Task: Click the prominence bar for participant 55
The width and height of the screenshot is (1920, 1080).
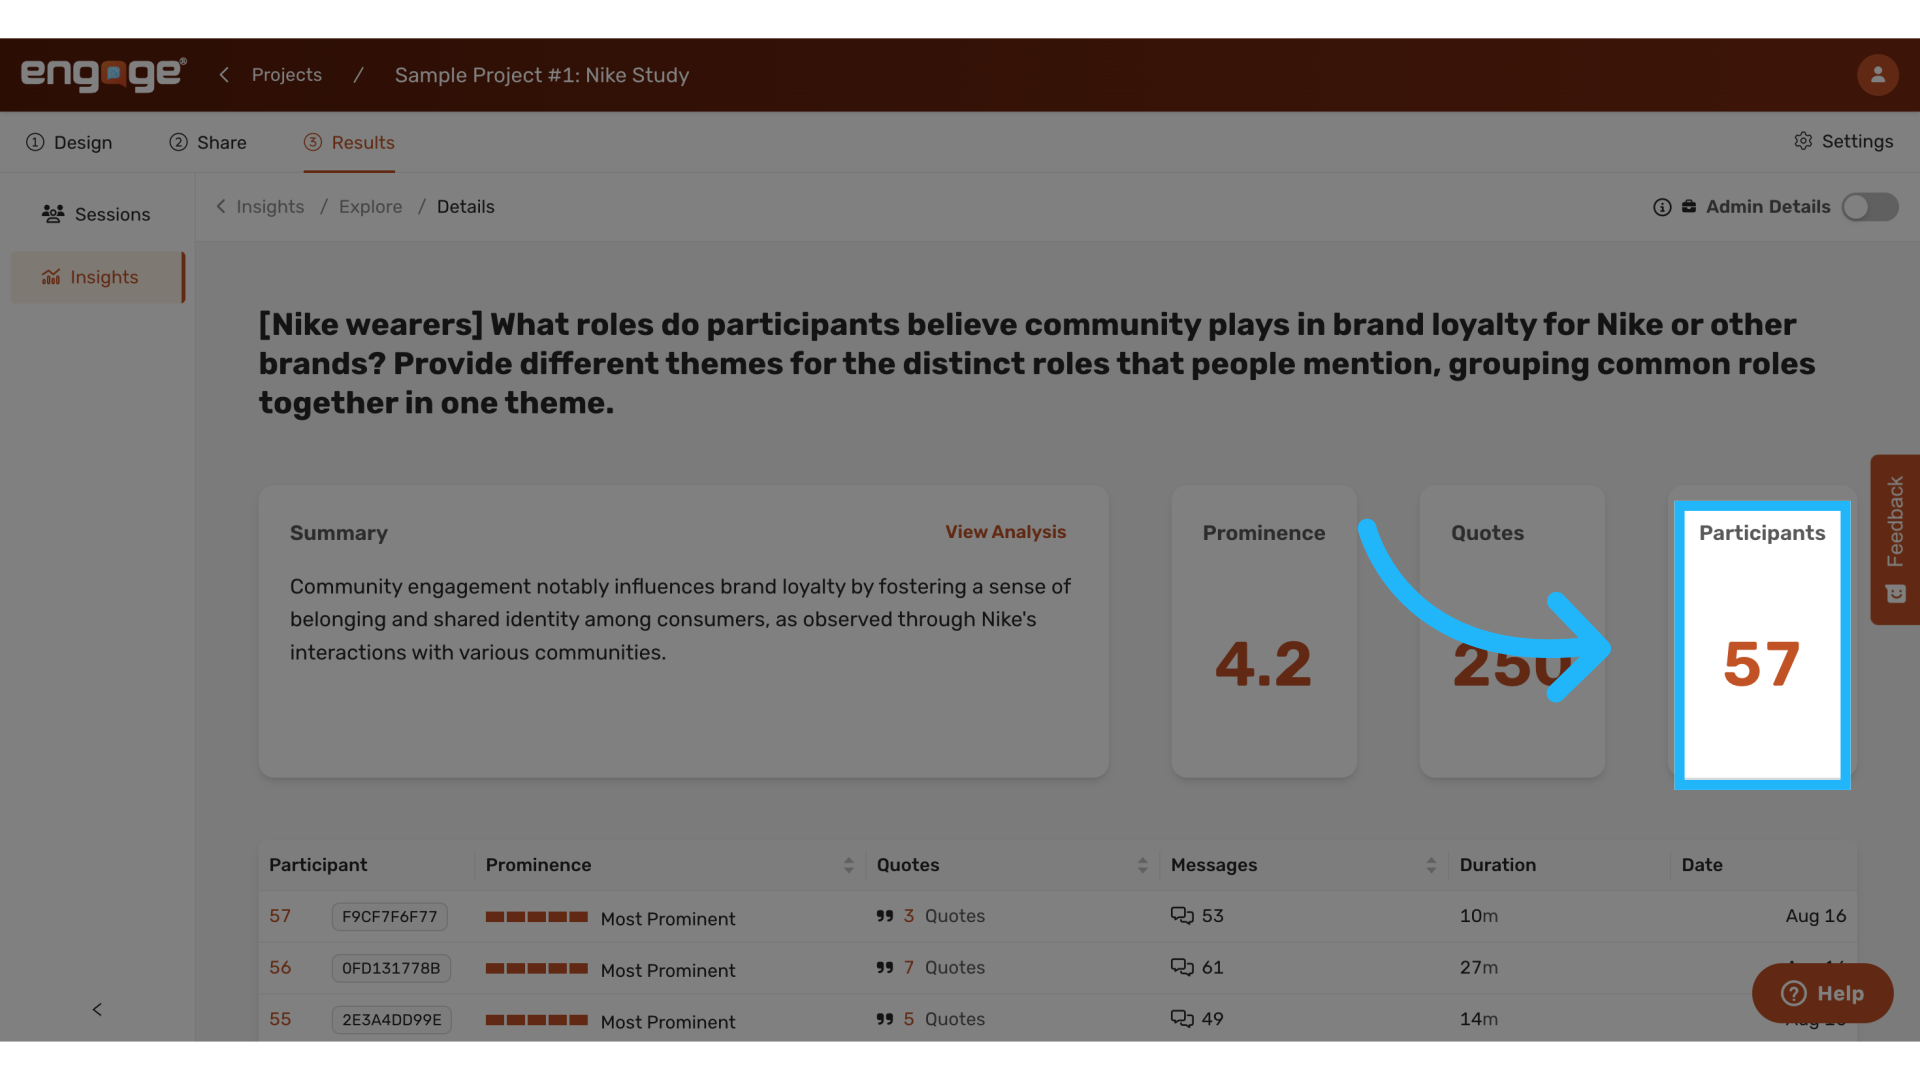Action: pos(536,1020)
